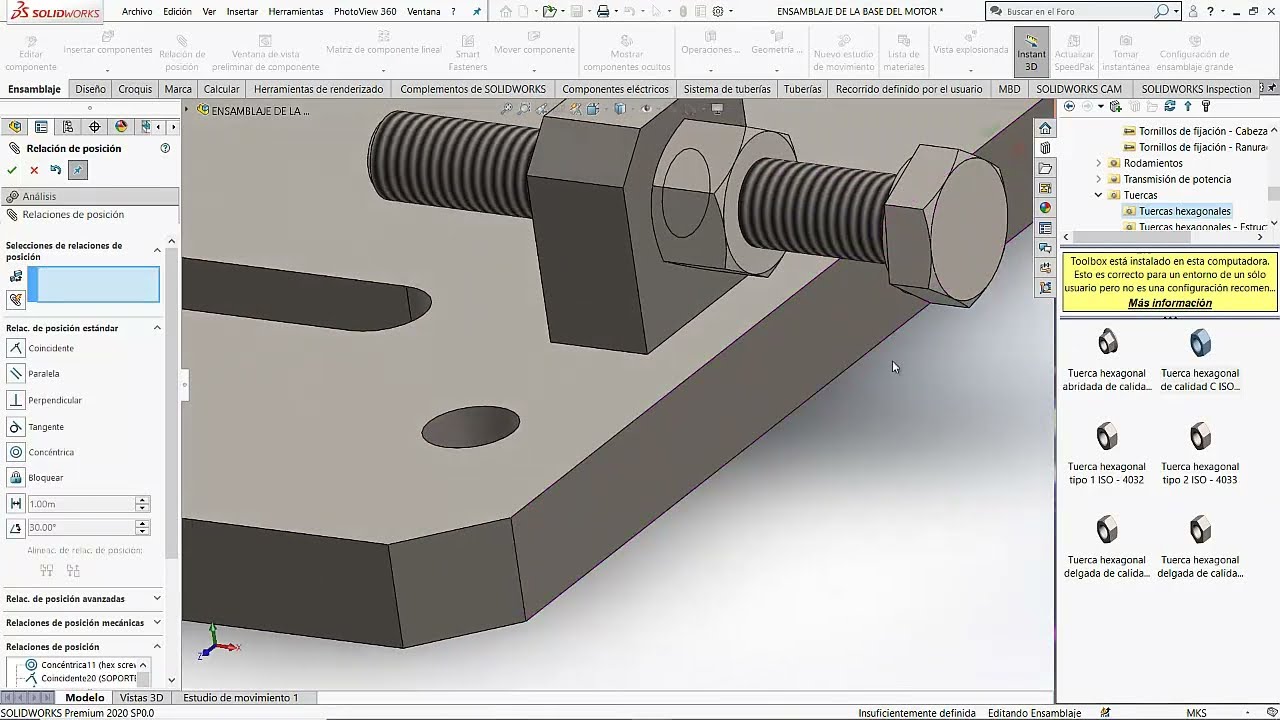Viewport: 1280px width, 720px height.
Task: Open the FeatureManager design tree tab
Action: point(15,127)
